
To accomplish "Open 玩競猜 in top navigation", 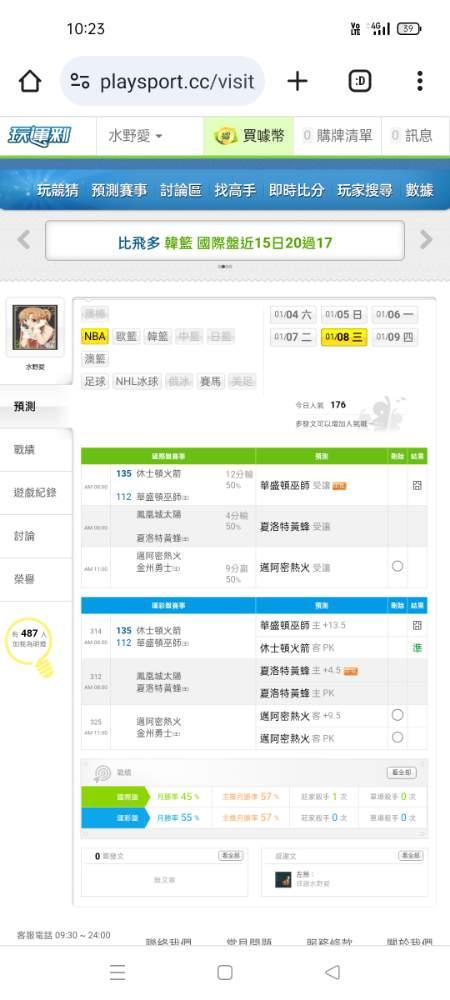I will tap(57, 189).
